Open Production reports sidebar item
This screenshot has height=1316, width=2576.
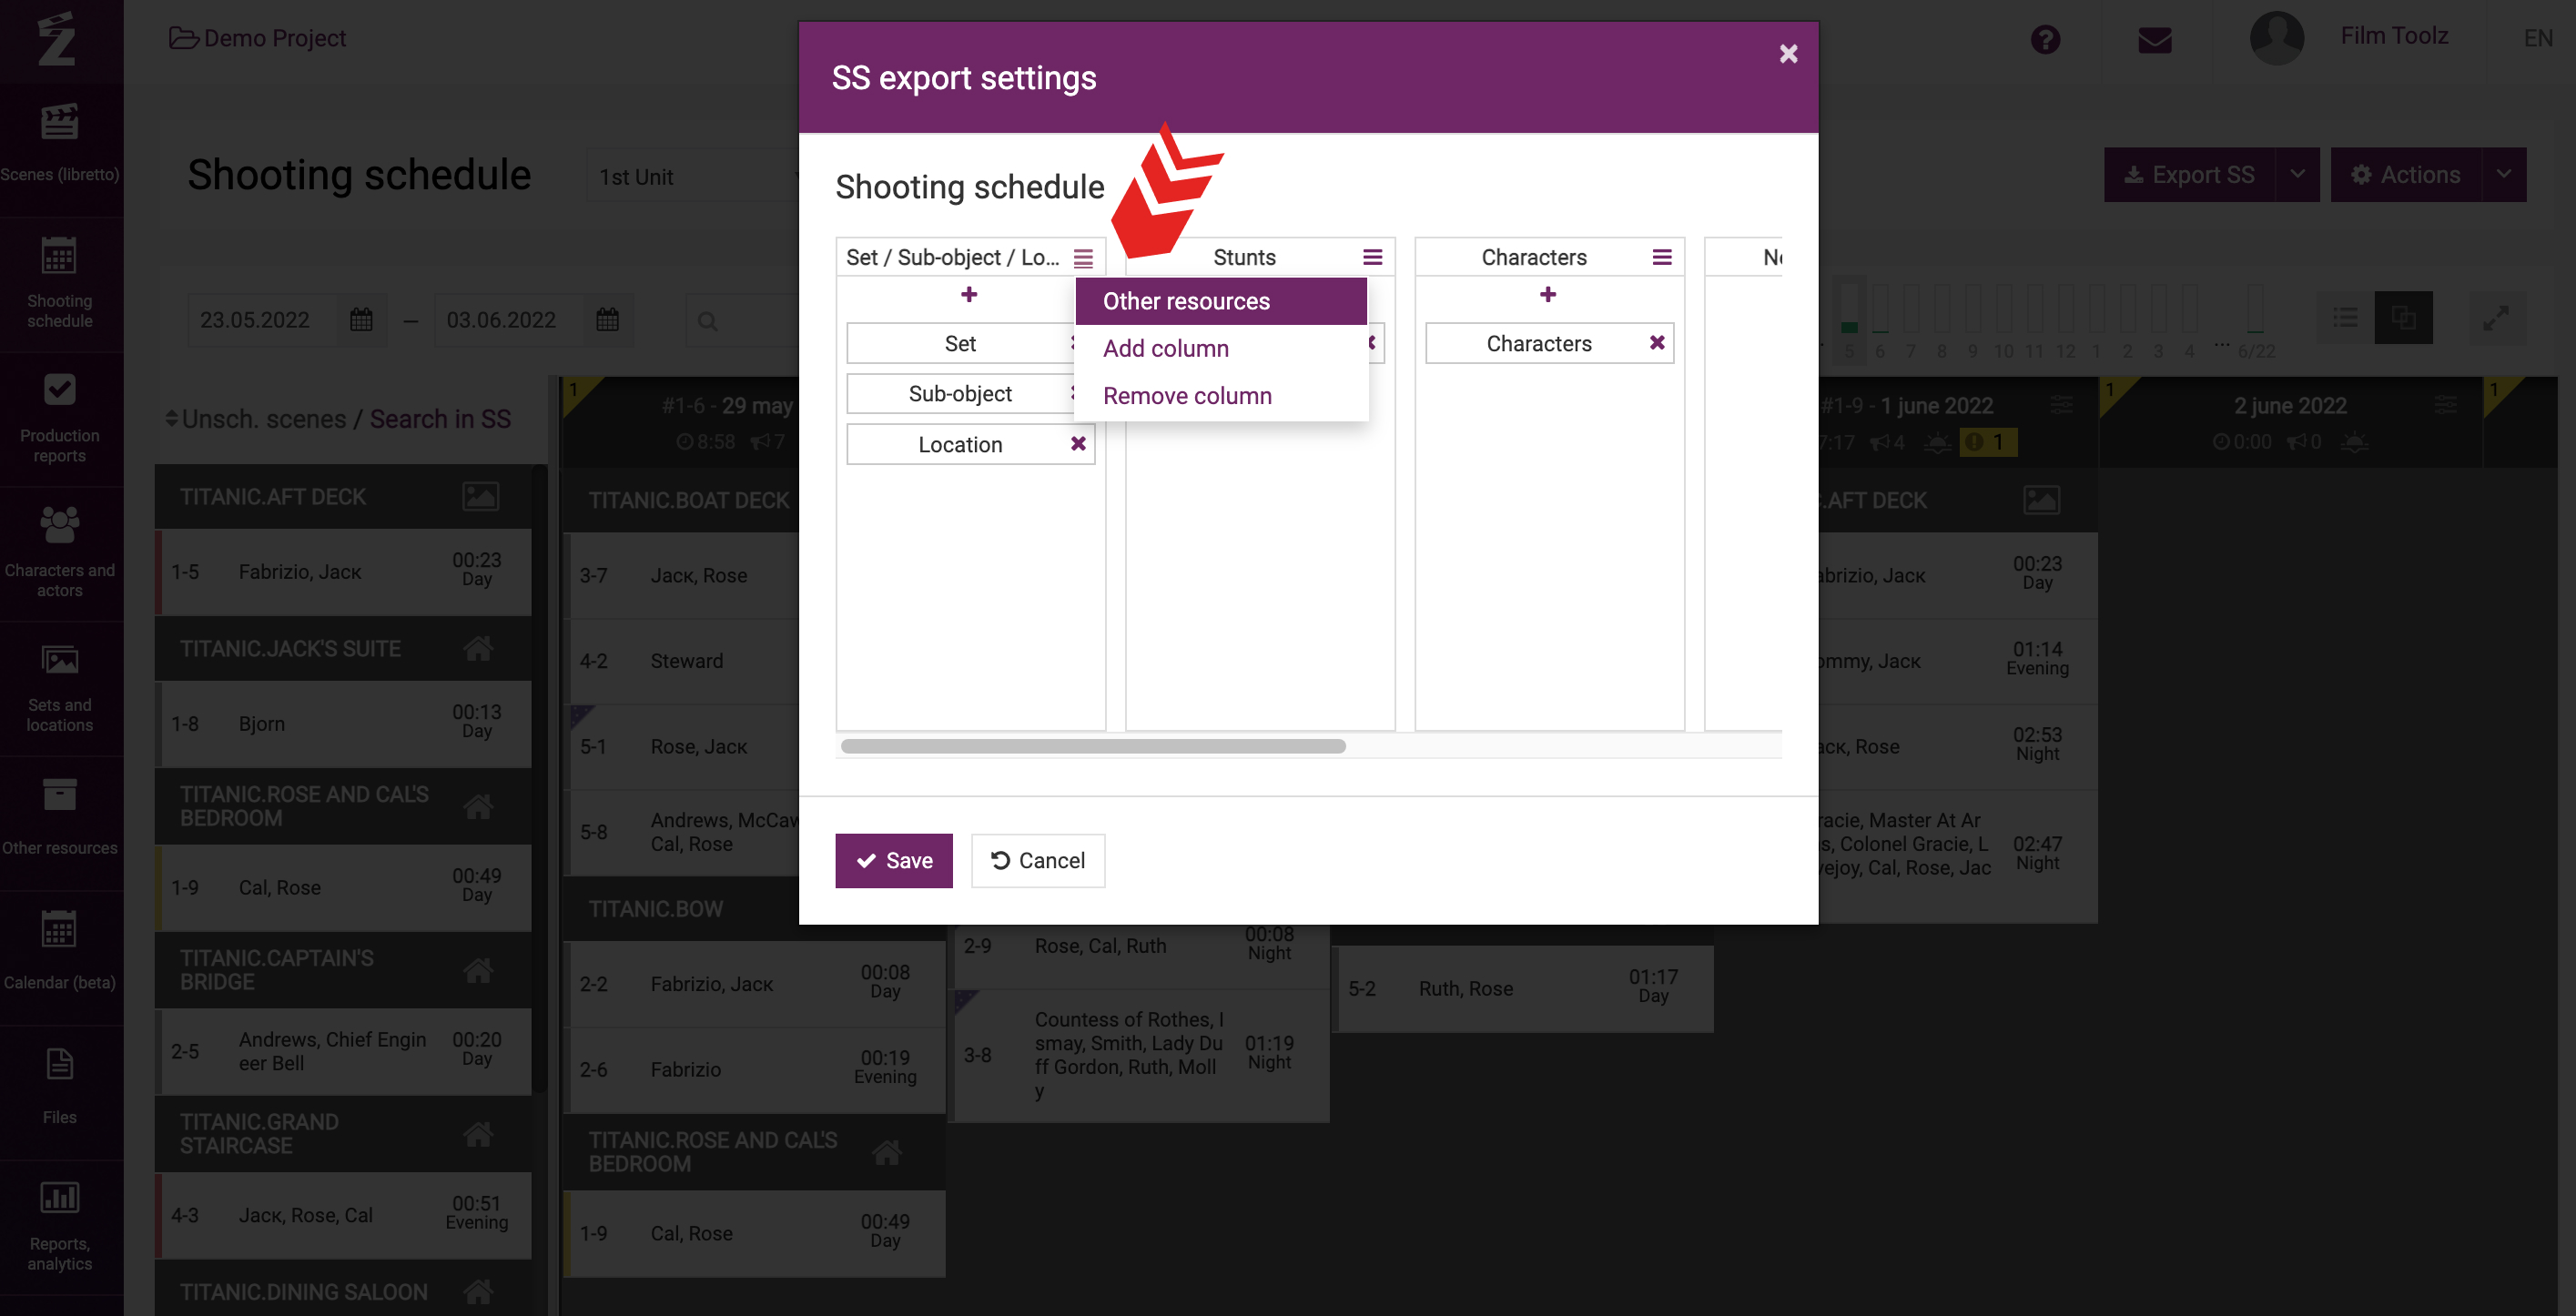pos(60,418)
